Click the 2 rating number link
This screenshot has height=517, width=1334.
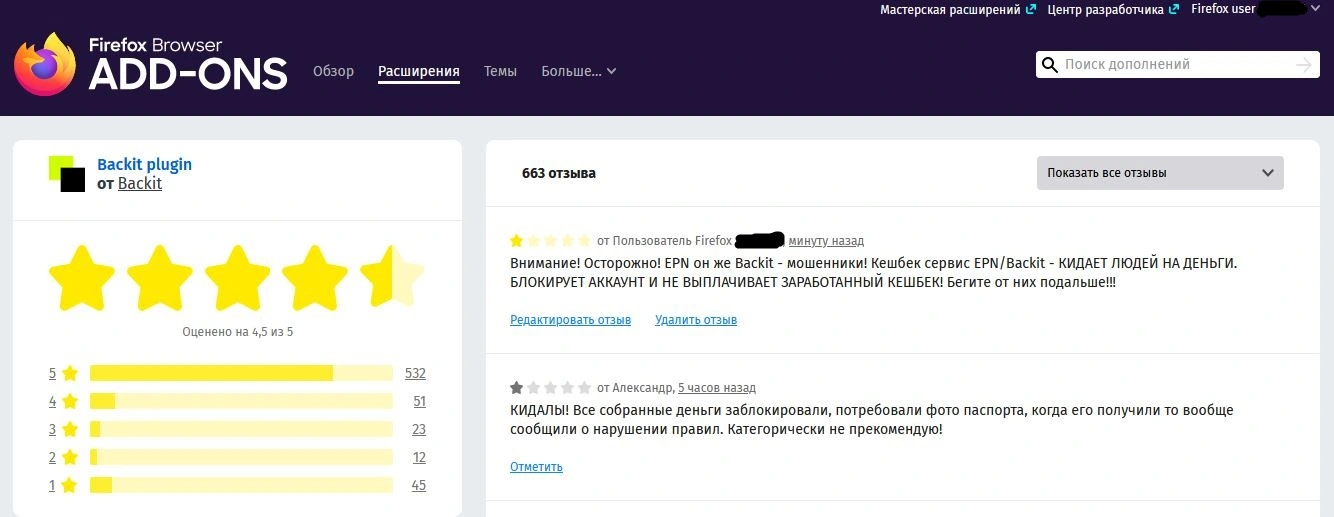pyautogui.click(x=52, y=457)
